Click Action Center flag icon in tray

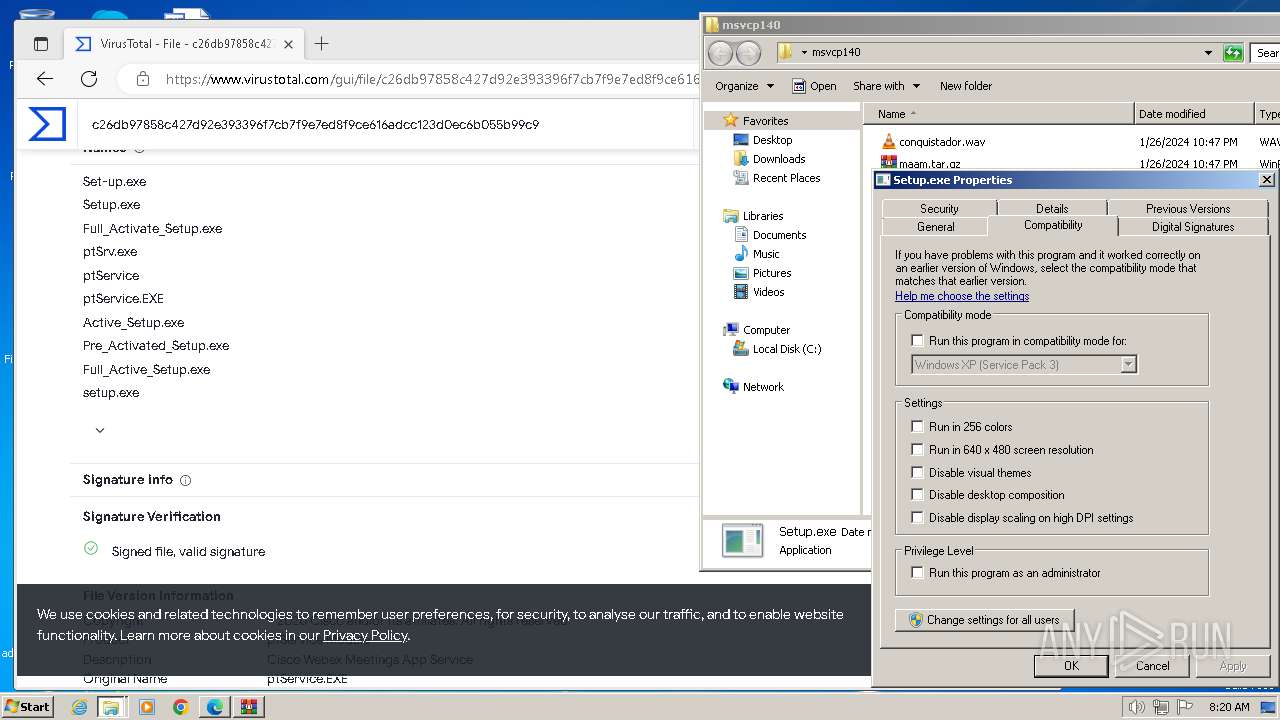(x=1185, y=707)
